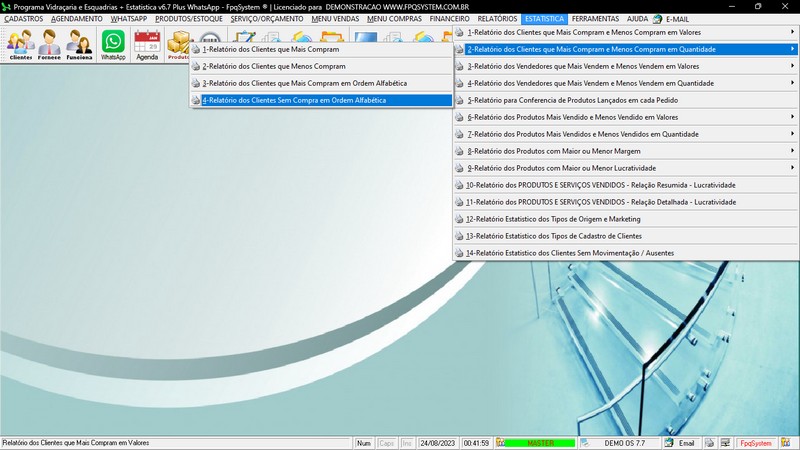Open the Fornece suppliers icon
800x450 pixels.
click(49, 45)
